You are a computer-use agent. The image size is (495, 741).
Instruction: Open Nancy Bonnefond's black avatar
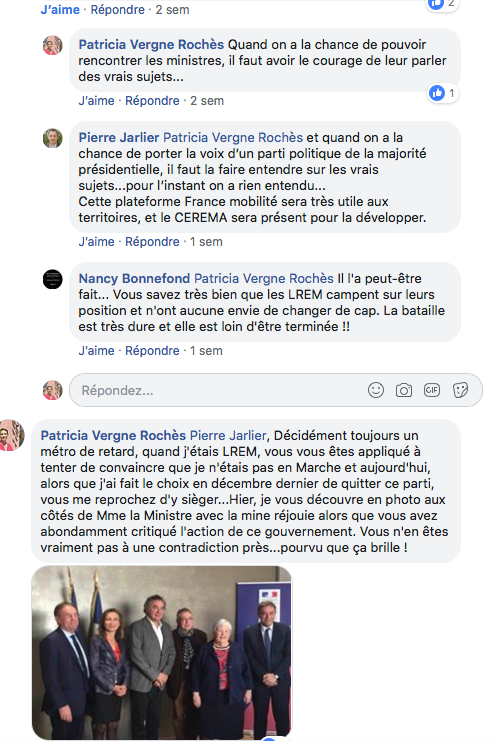click(x=52, y=279)
